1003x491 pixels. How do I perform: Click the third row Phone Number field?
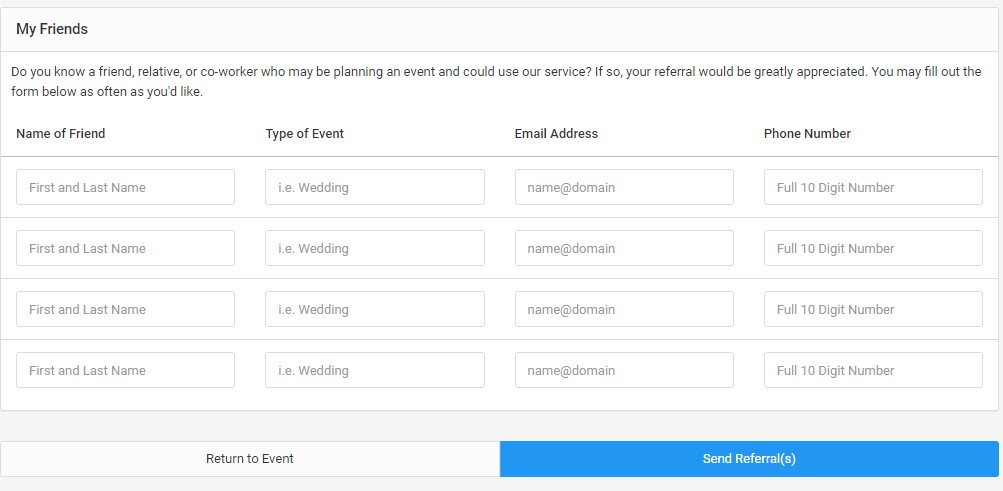click(873, 309)
